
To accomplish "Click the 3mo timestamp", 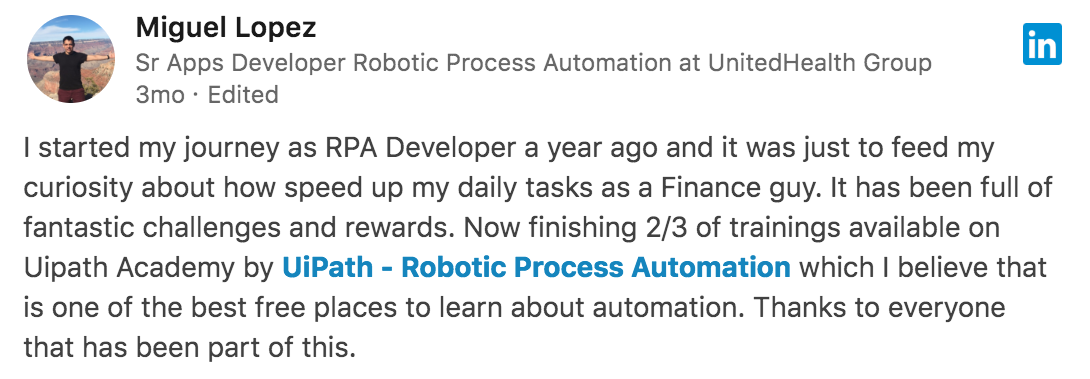I will (160, 95).
